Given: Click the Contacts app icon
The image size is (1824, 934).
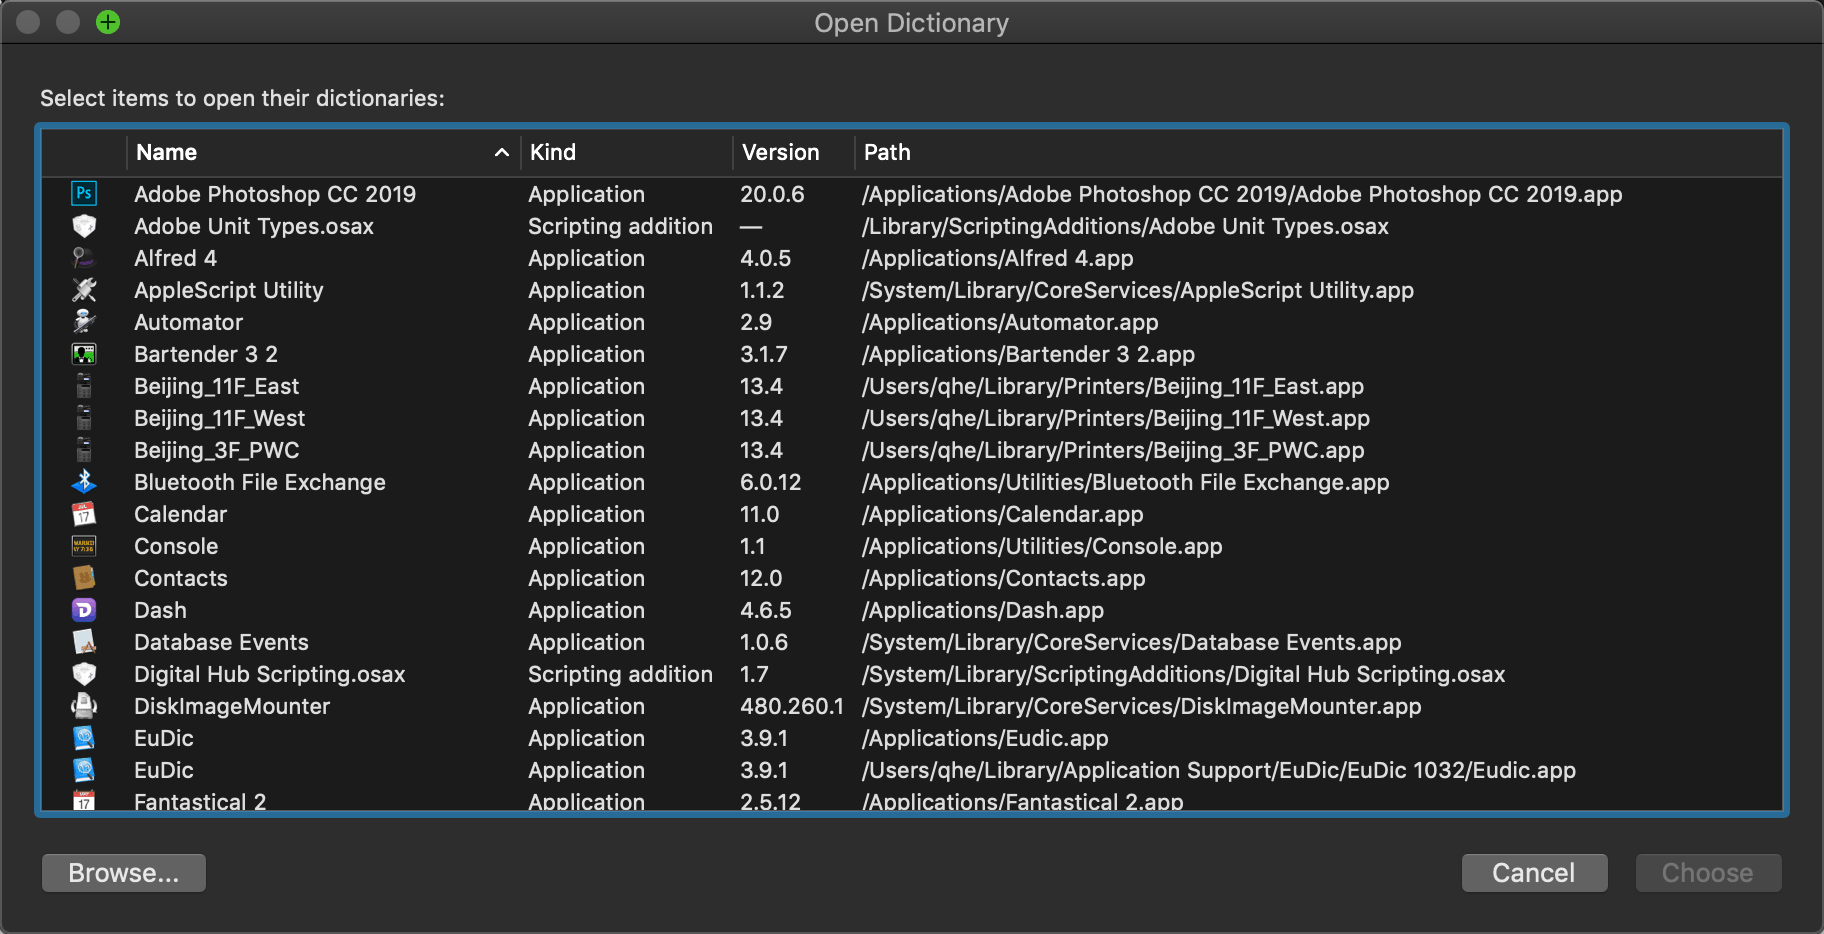Looking at the screenshot, I should click(84, 578).
